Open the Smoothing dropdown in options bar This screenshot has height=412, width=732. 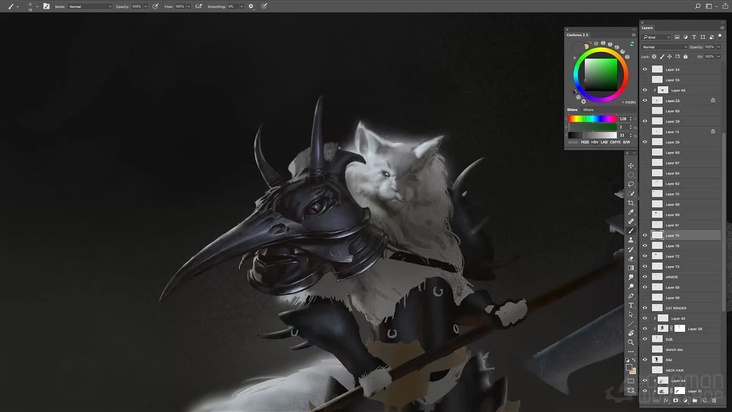point(241,7)
